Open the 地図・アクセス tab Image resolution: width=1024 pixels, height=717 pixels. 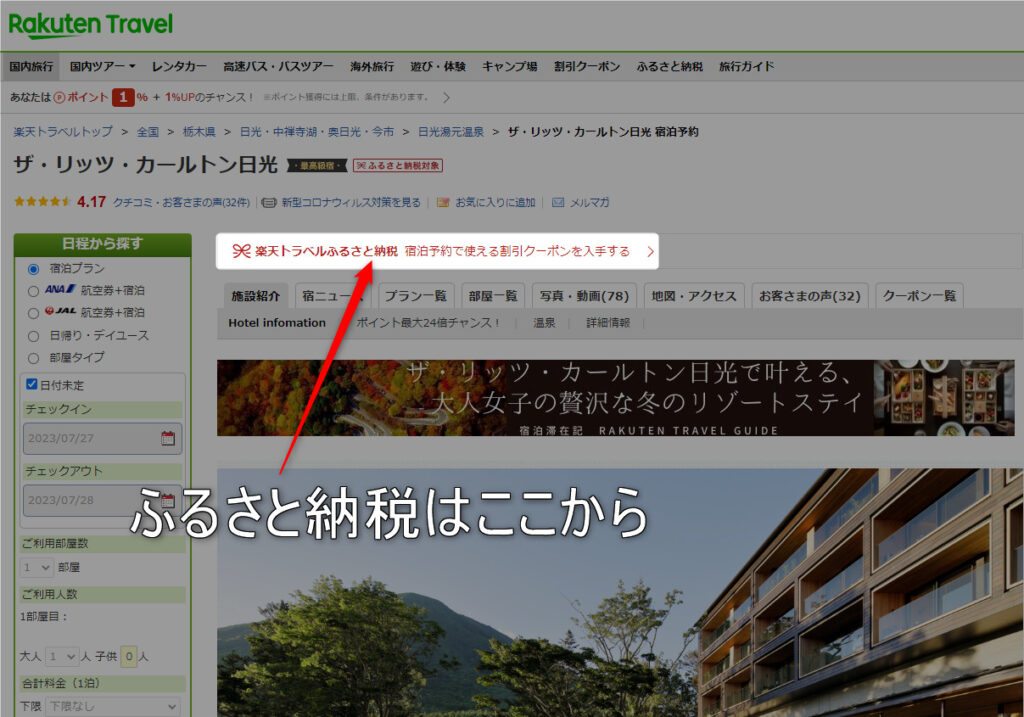click(693, 296)
